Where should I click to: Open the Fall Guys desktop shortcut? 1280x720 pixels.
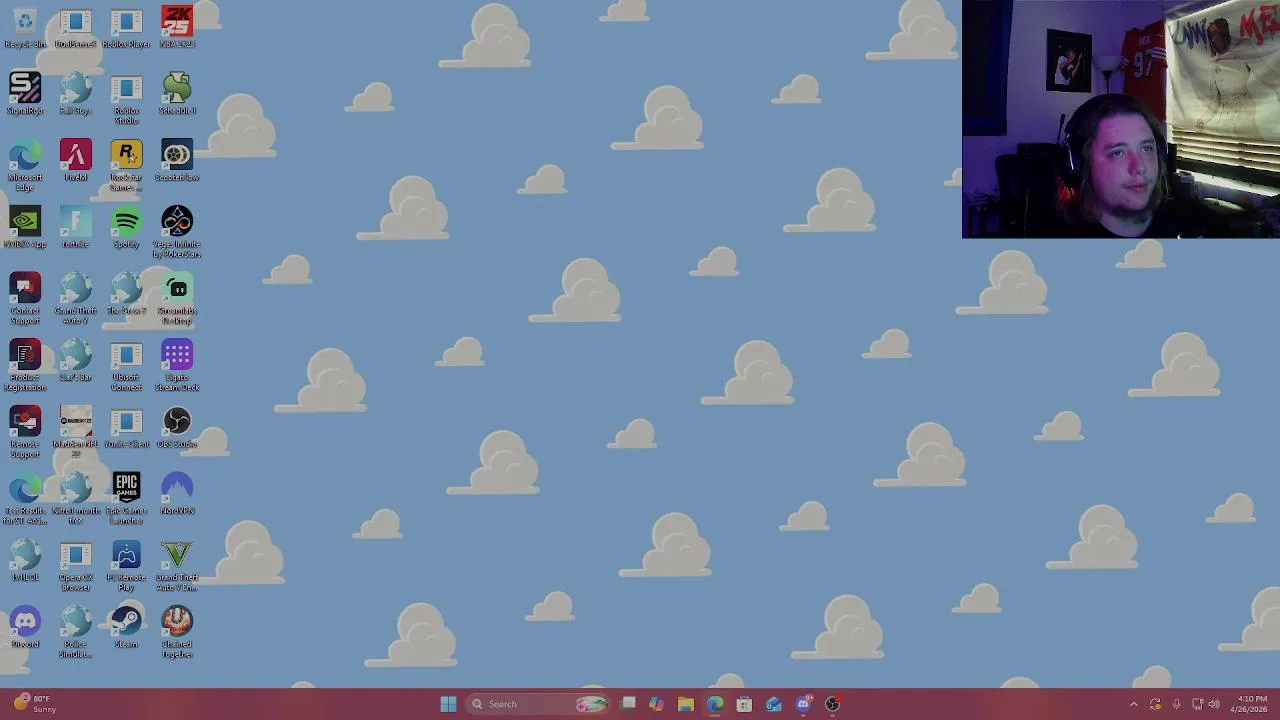click(x=76, y=94)
